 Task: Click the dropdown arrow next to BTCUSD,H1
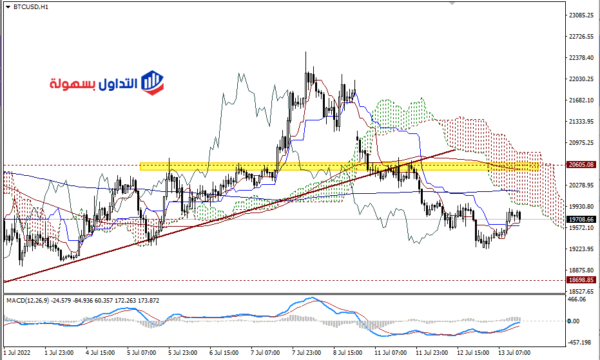point(8,7)
